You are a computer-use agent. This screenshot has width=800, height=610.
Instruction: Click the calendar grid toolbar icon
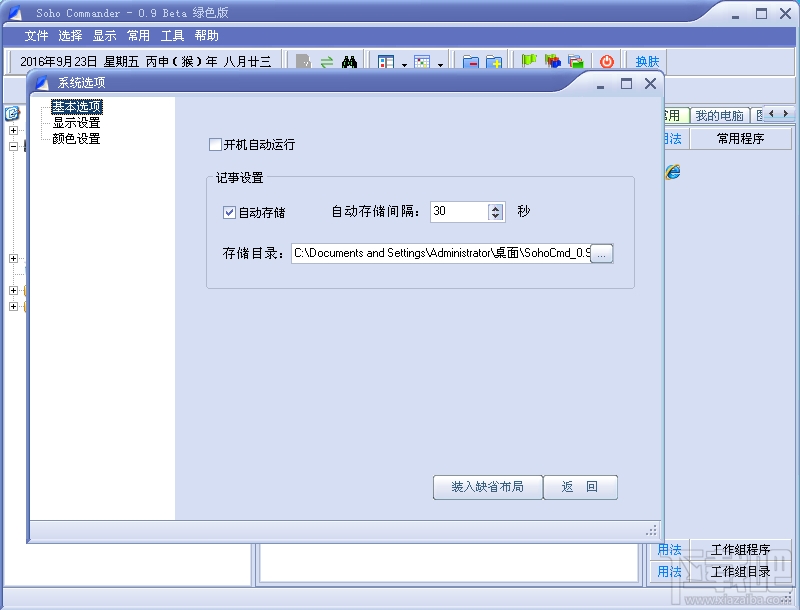[x=422, y=62]
